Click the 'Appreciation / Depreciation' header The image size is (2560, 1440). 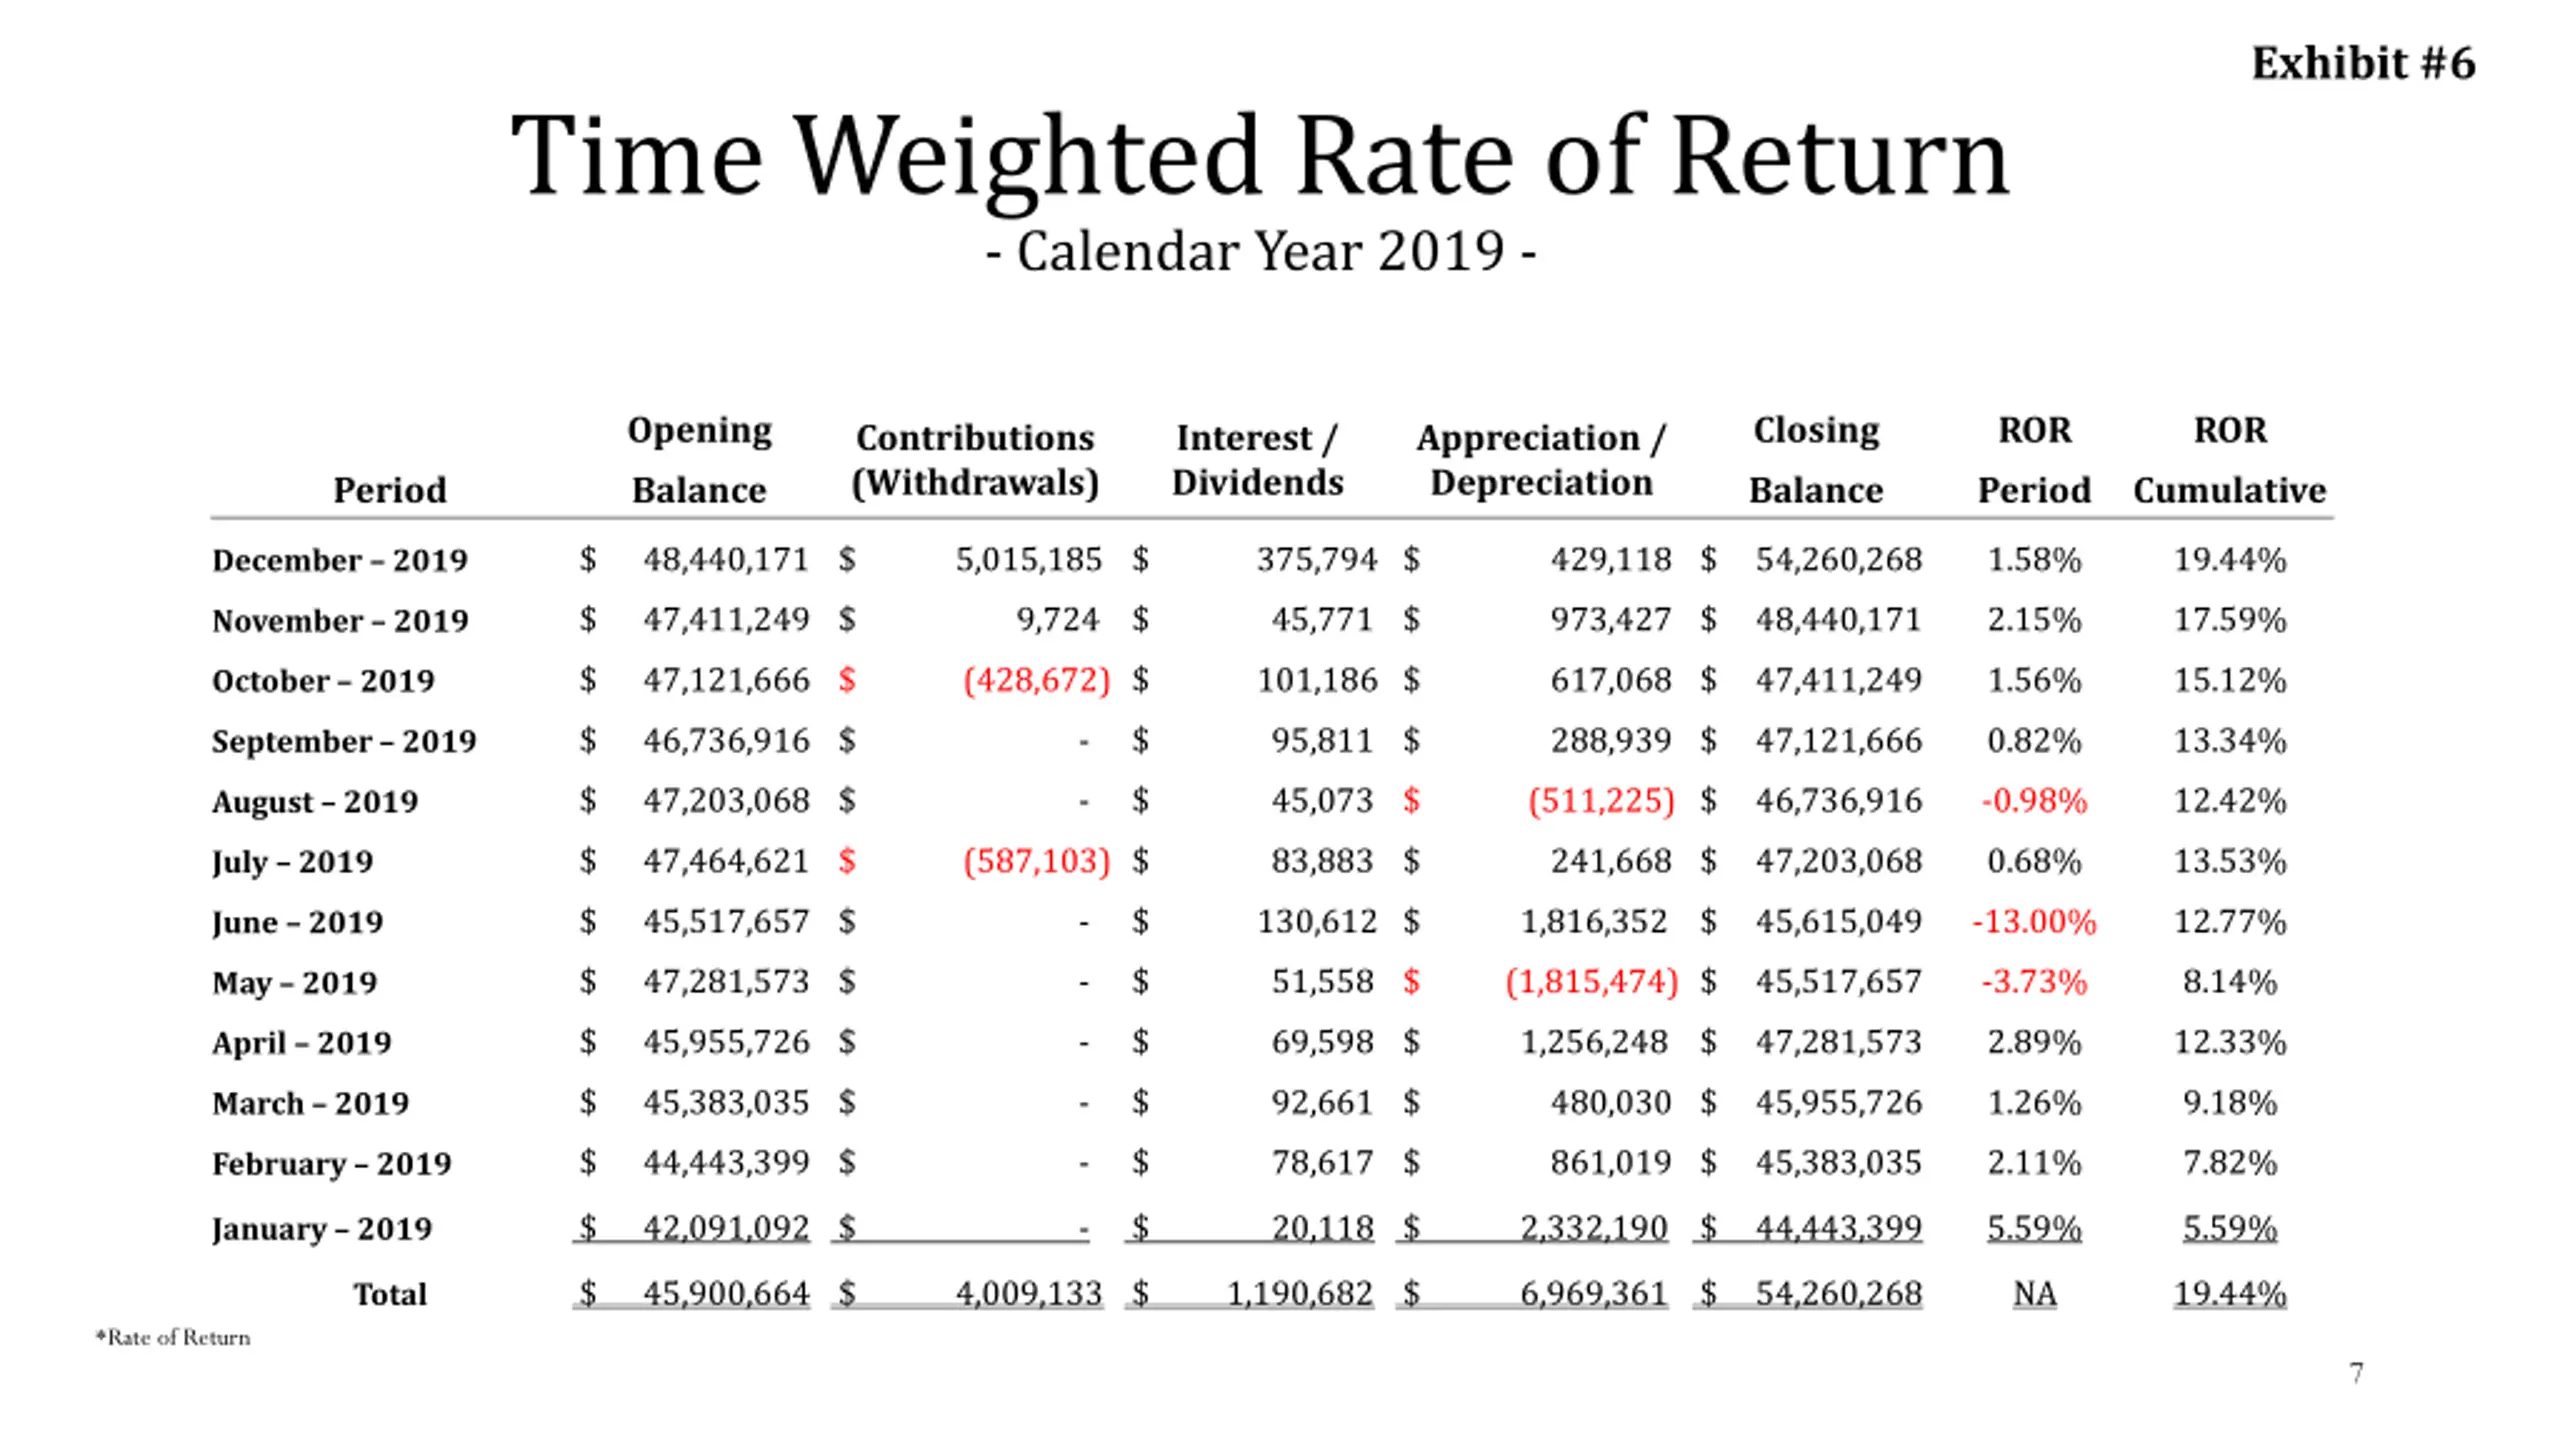[1541, 460]
